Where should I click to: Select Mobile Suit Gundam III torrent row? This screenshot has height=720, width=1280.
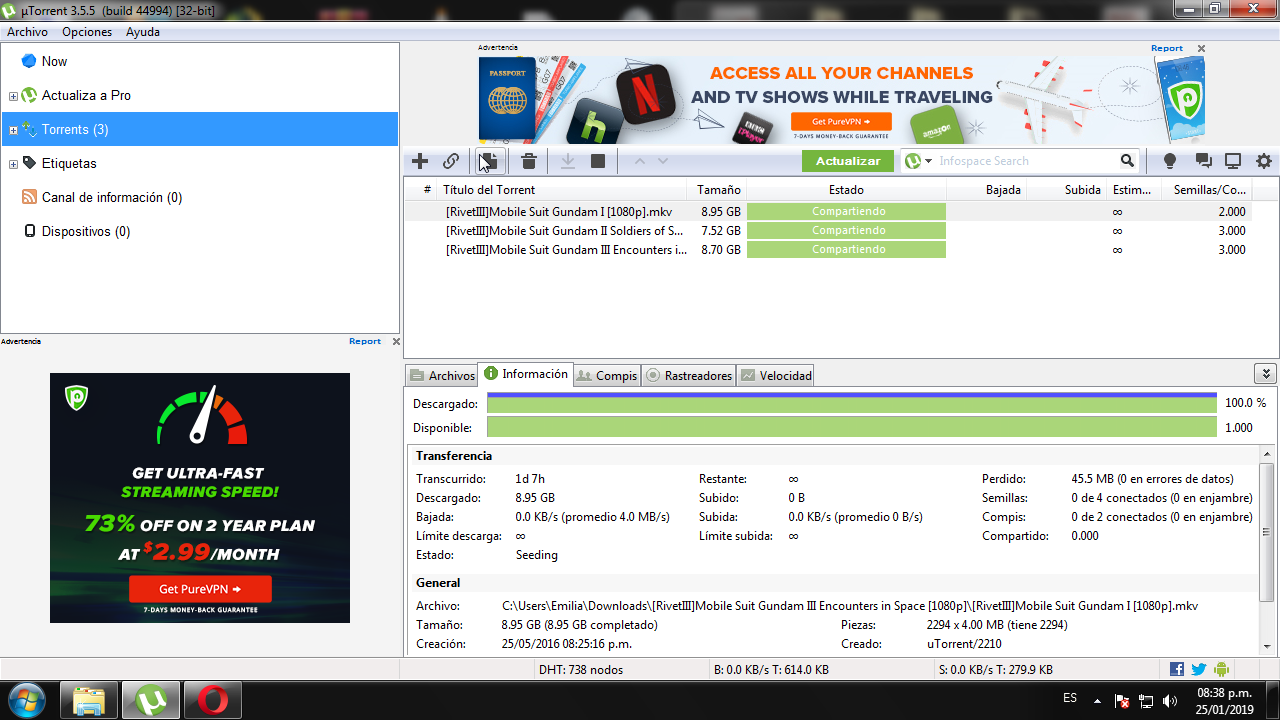[828, 250]
